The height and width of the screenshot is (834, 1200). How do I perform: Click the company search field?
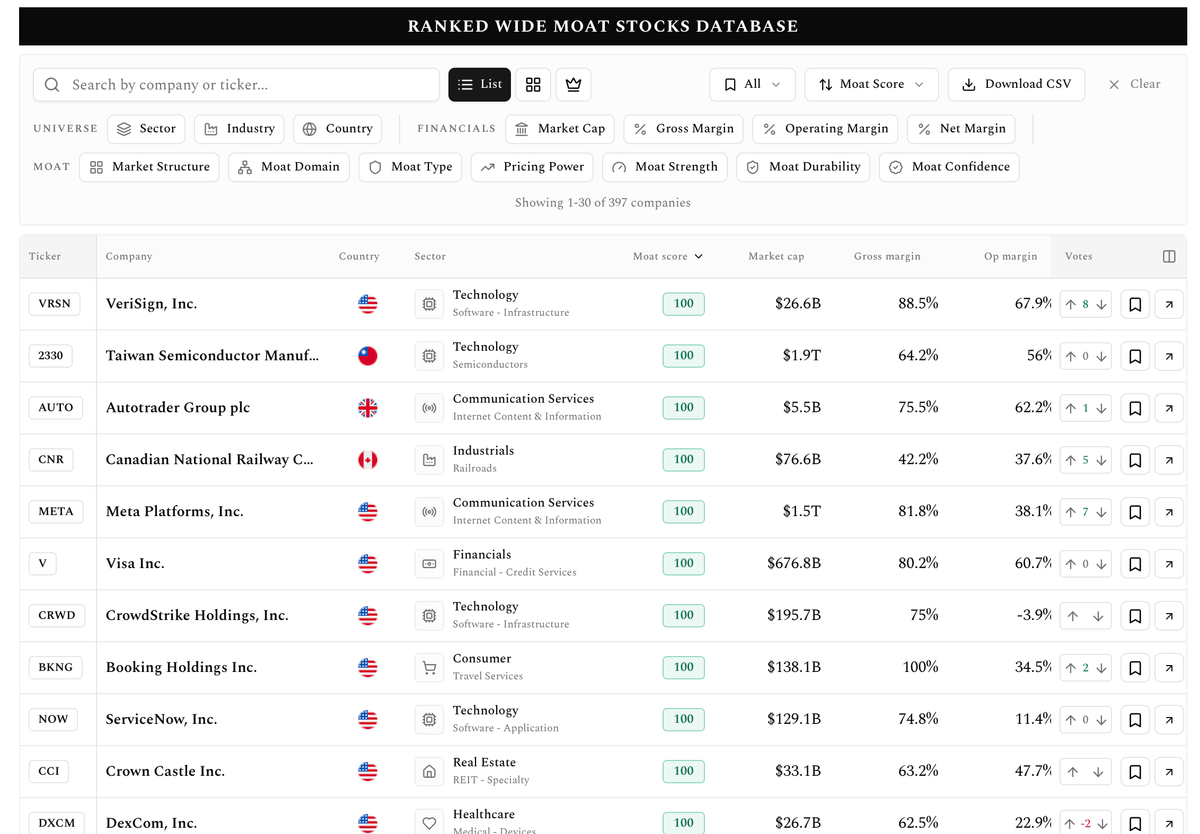236,85
